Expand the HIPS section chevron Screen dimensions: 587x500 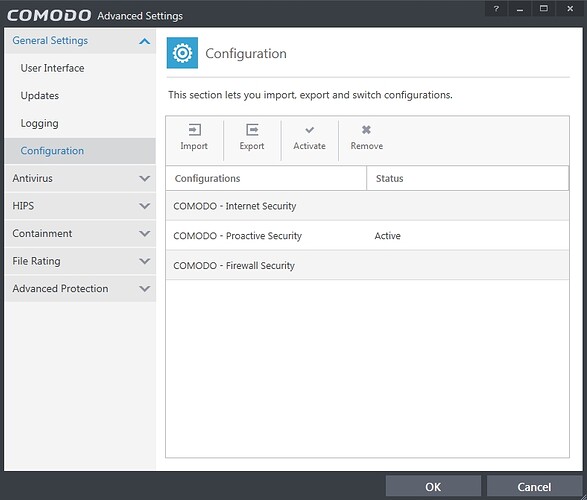[145, 206]
